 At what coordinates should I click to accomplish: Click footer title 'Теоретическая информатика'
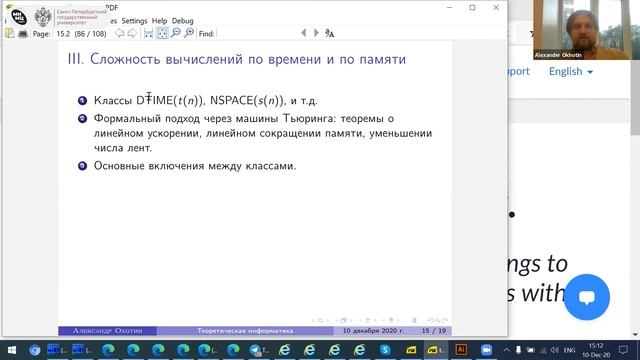click(x=245, y=331)
